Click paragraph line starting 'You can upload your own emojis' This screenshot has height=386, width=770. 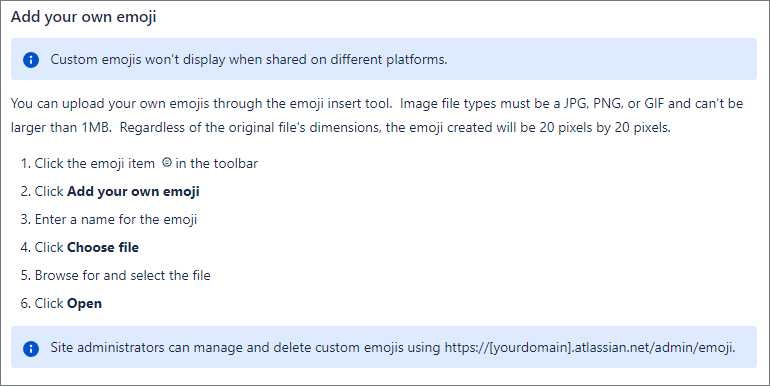coord(377,104)
